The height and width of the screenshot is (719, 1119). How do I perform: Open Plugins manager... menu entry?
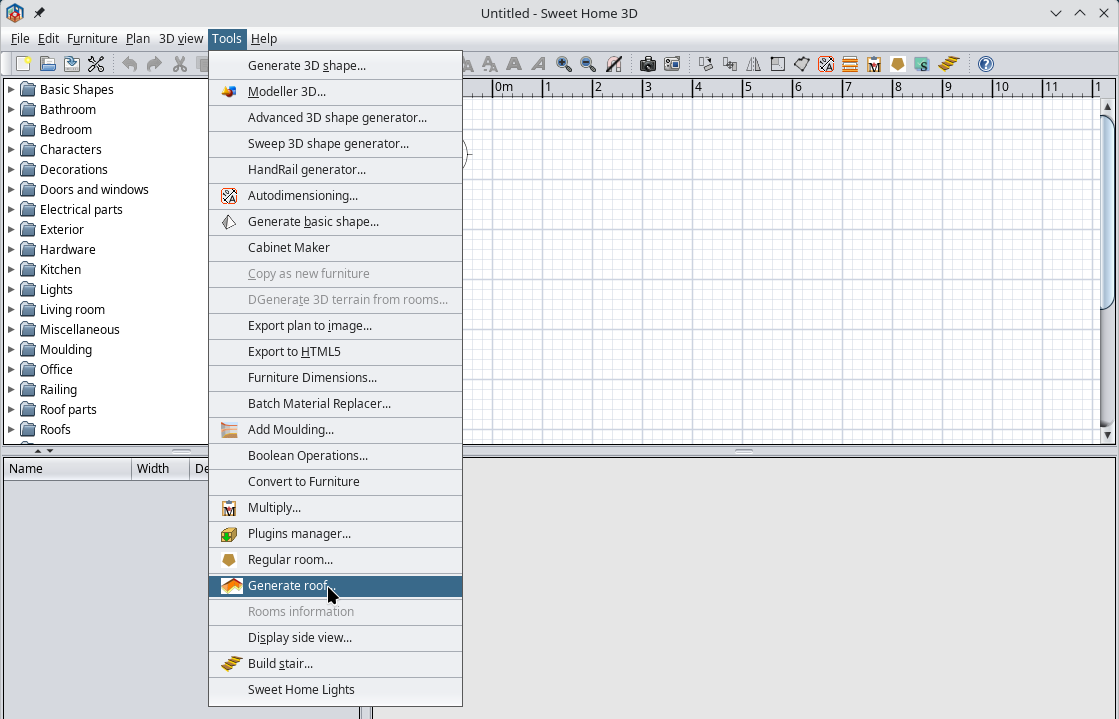pyautogui.click(x=335, y=533)
